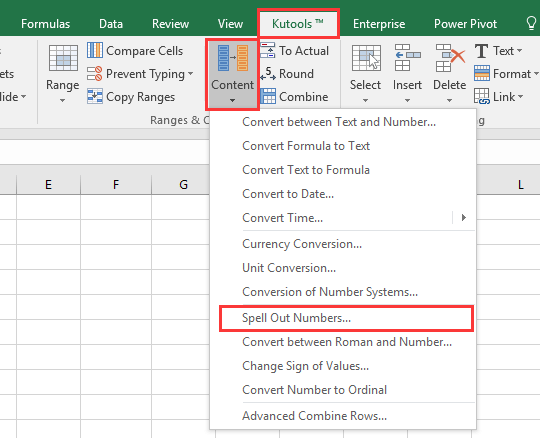The image size is (540, 438).
Task: Expand the Convert Time submenu arrow
Action: pos(464,217)
